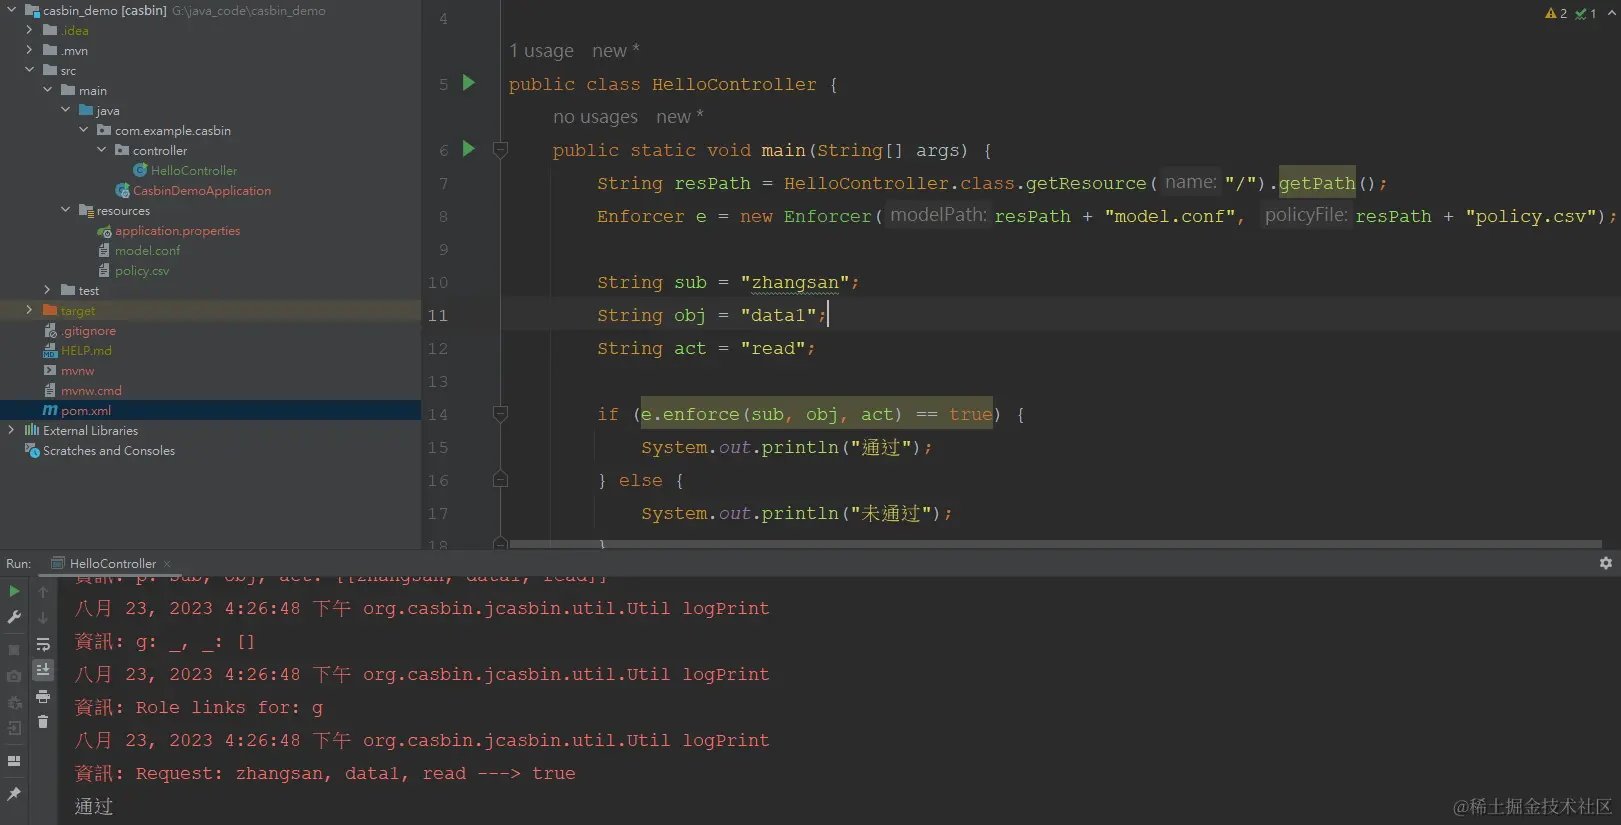Select the mvnw.cmd file
Screen dimensions: 1621x825
[91, 390]
